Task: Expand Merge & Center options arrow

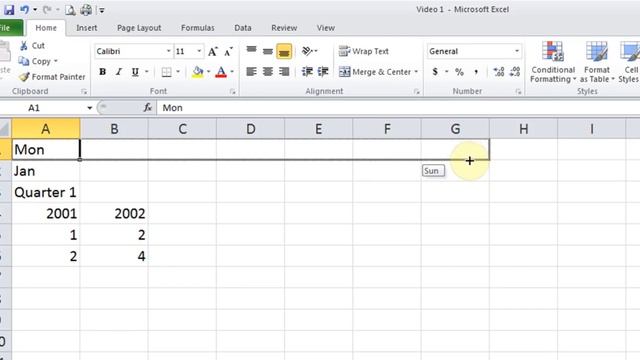Action: point(416,72)
